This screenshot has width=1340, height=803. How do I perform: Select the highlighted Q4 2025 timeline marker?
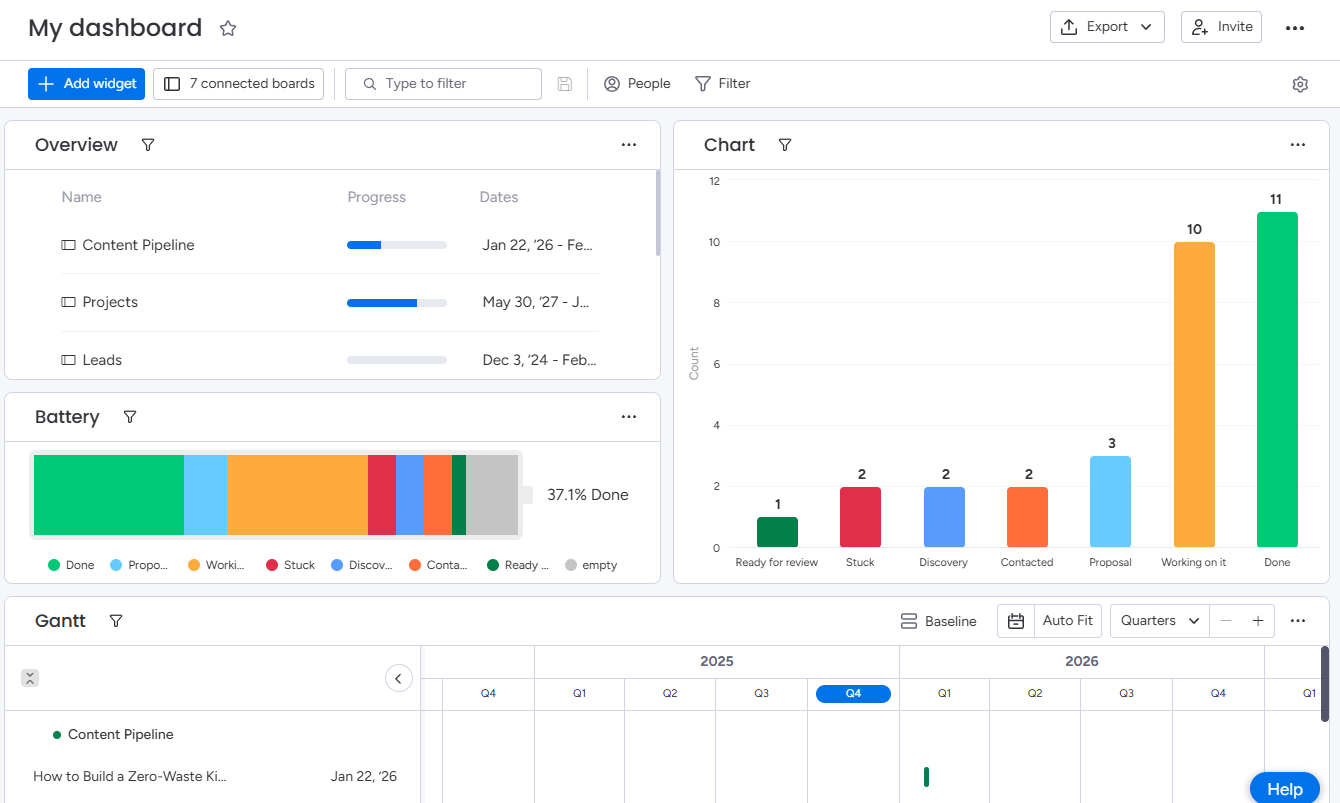[x=853, y=694]
